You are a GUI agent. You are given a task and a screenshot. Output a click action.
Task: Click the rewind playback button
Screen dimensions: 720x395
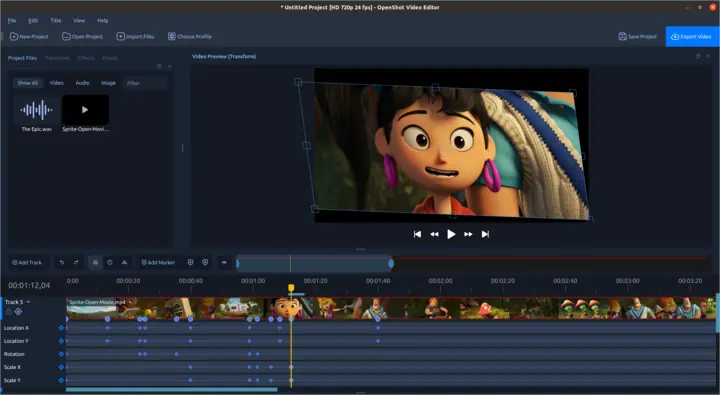(x=434, y=234)
